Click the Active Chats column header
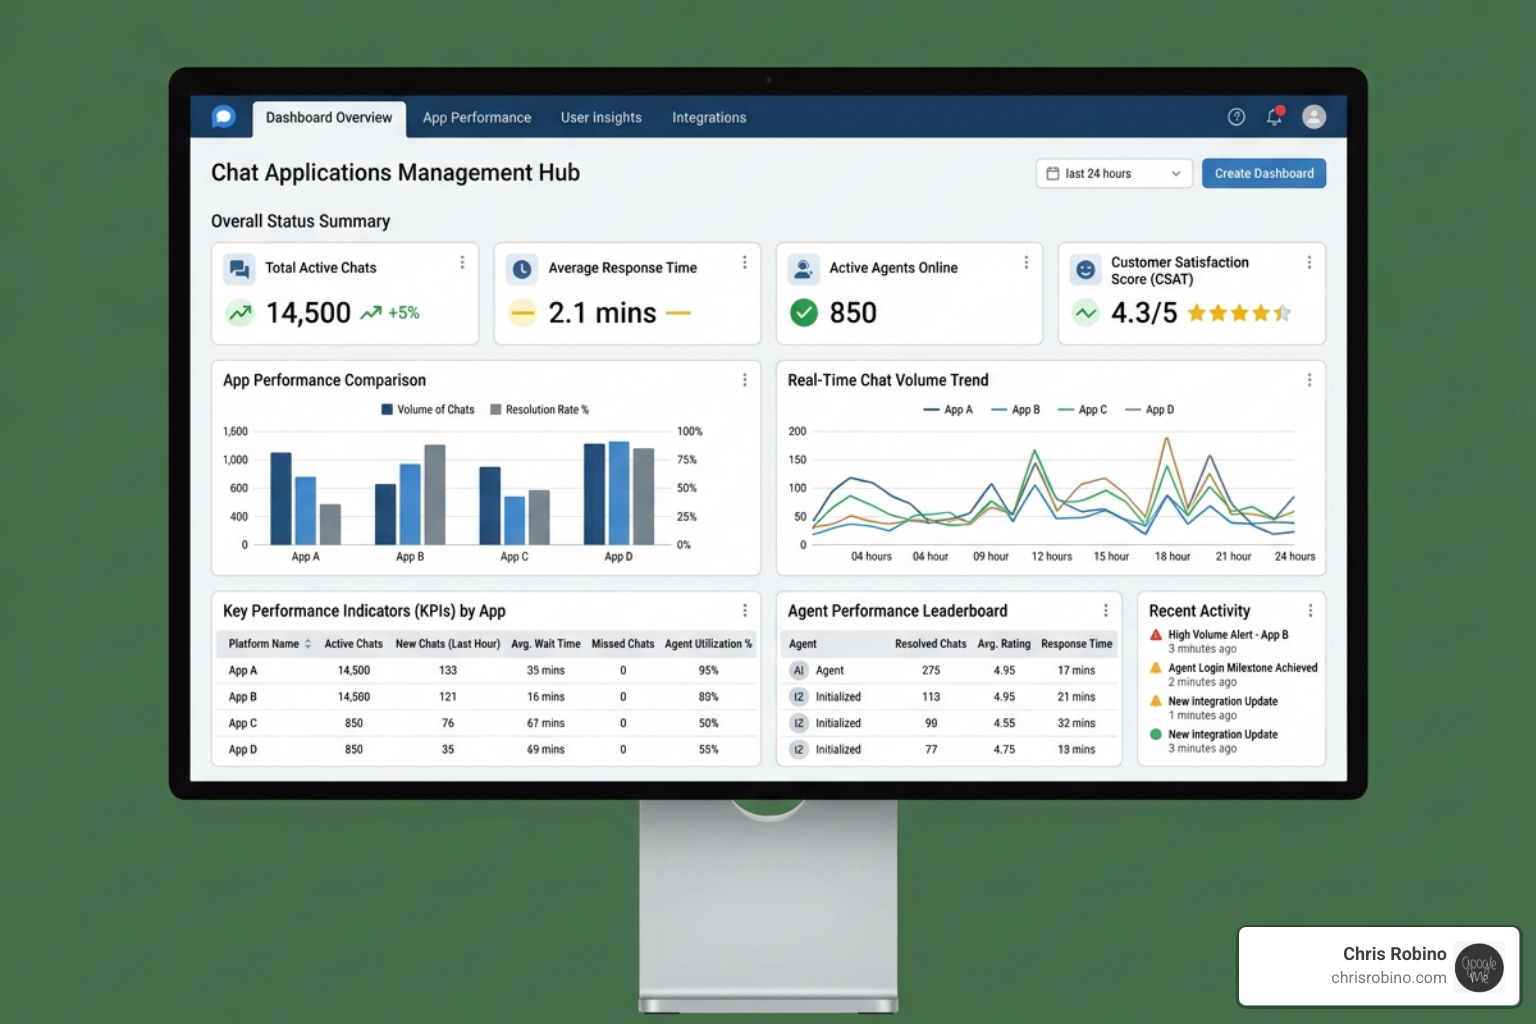 click(353, 644)
